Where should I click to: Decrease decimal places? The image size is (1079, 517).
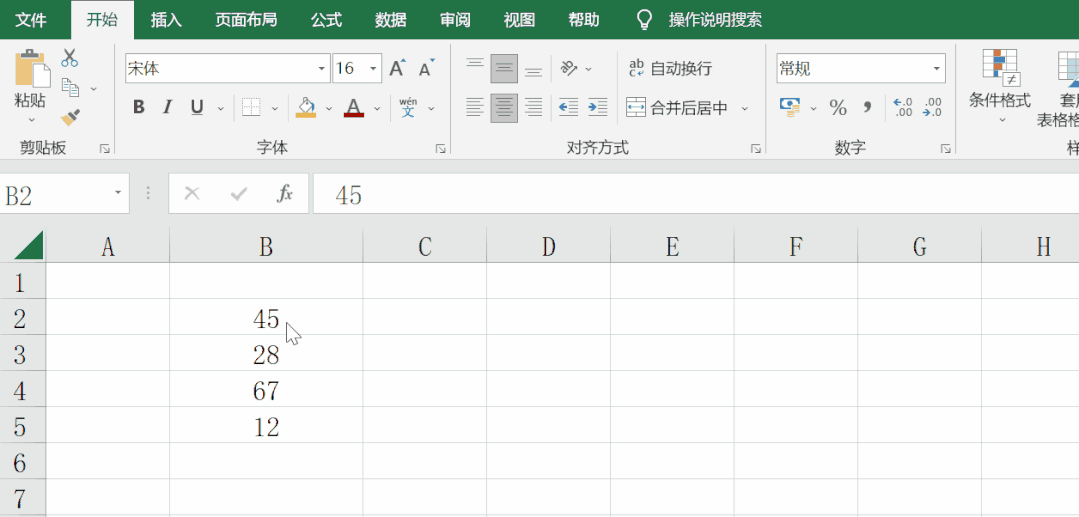pos(932,107)
